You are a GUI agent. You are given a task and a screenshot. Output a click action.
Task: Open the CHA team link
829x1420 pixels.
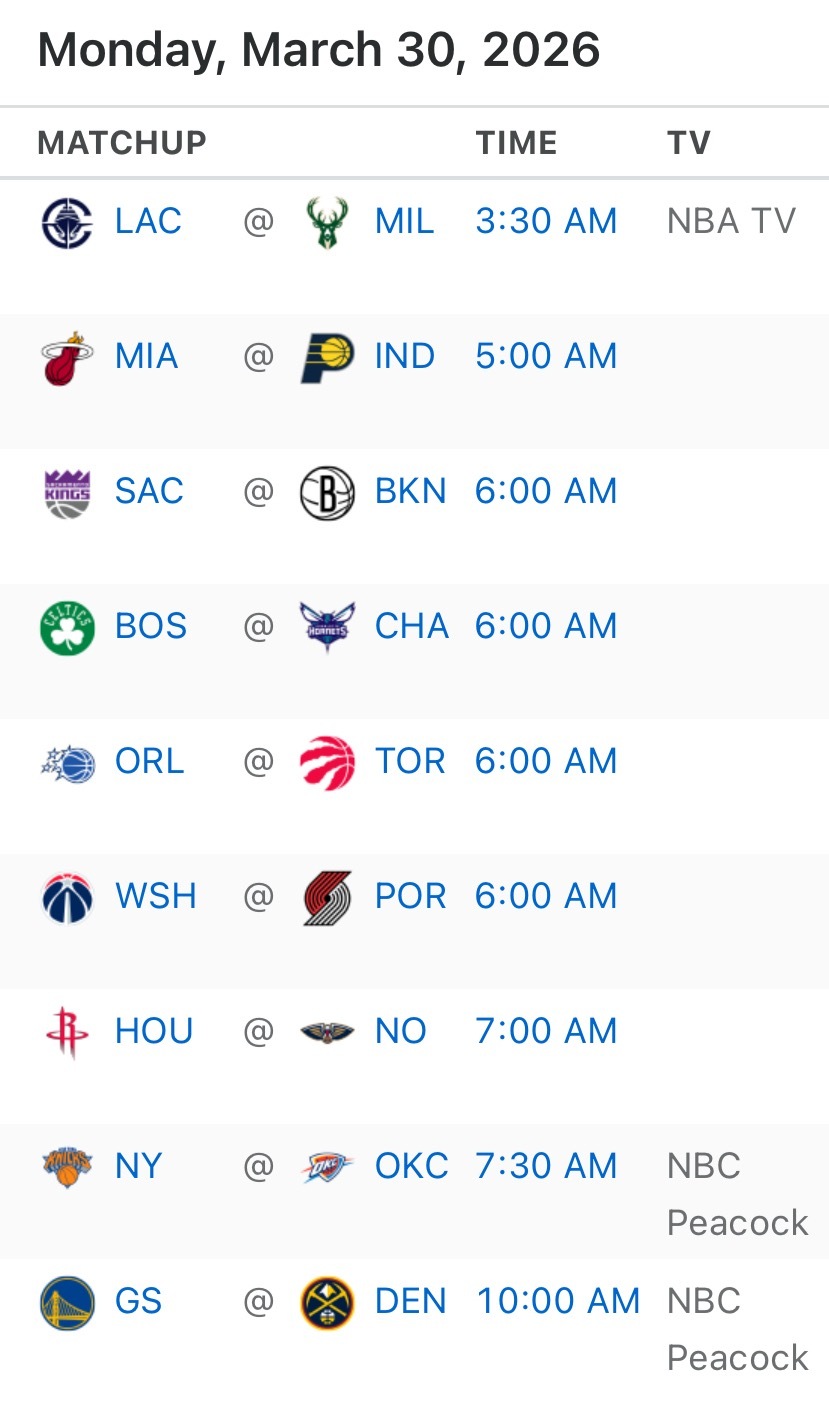[411, 626]
